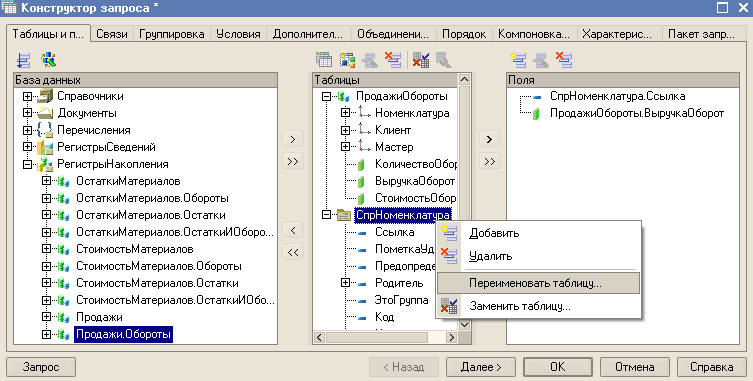Click the replace table icon in the Таблицы toolbar
This screenshot has height=381, width=753.
coord(421,60)
